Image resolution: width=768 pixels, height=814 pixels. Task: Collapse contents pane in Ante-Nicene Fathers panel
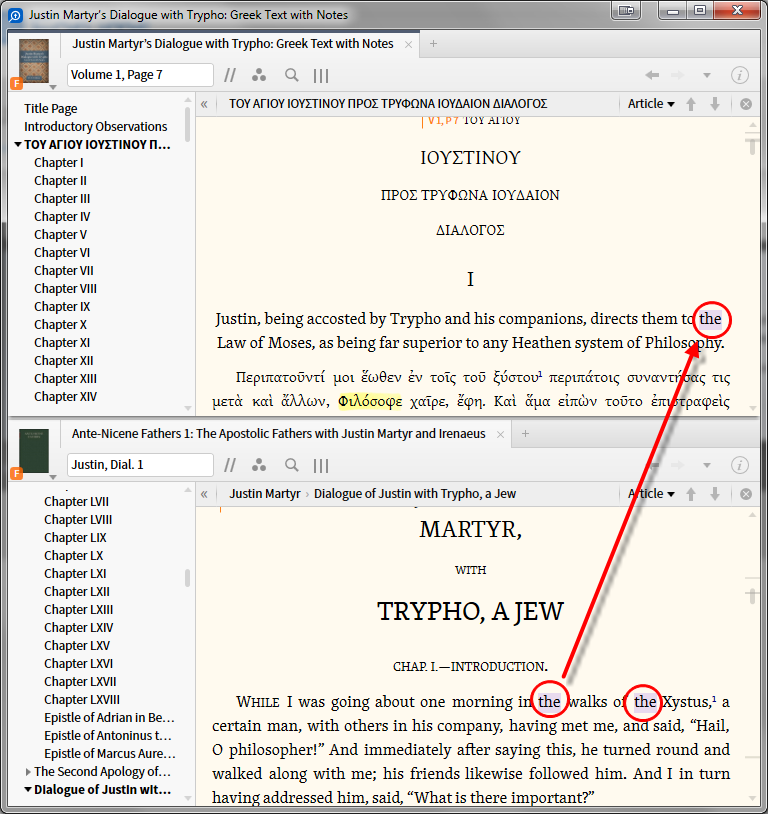[204, 494]
